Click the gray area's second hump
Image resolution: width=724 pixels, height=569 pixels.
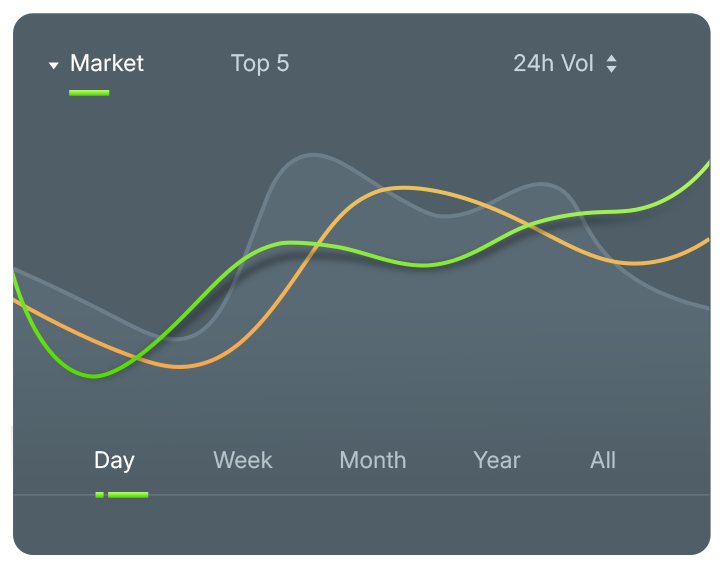tap(541, 184)
